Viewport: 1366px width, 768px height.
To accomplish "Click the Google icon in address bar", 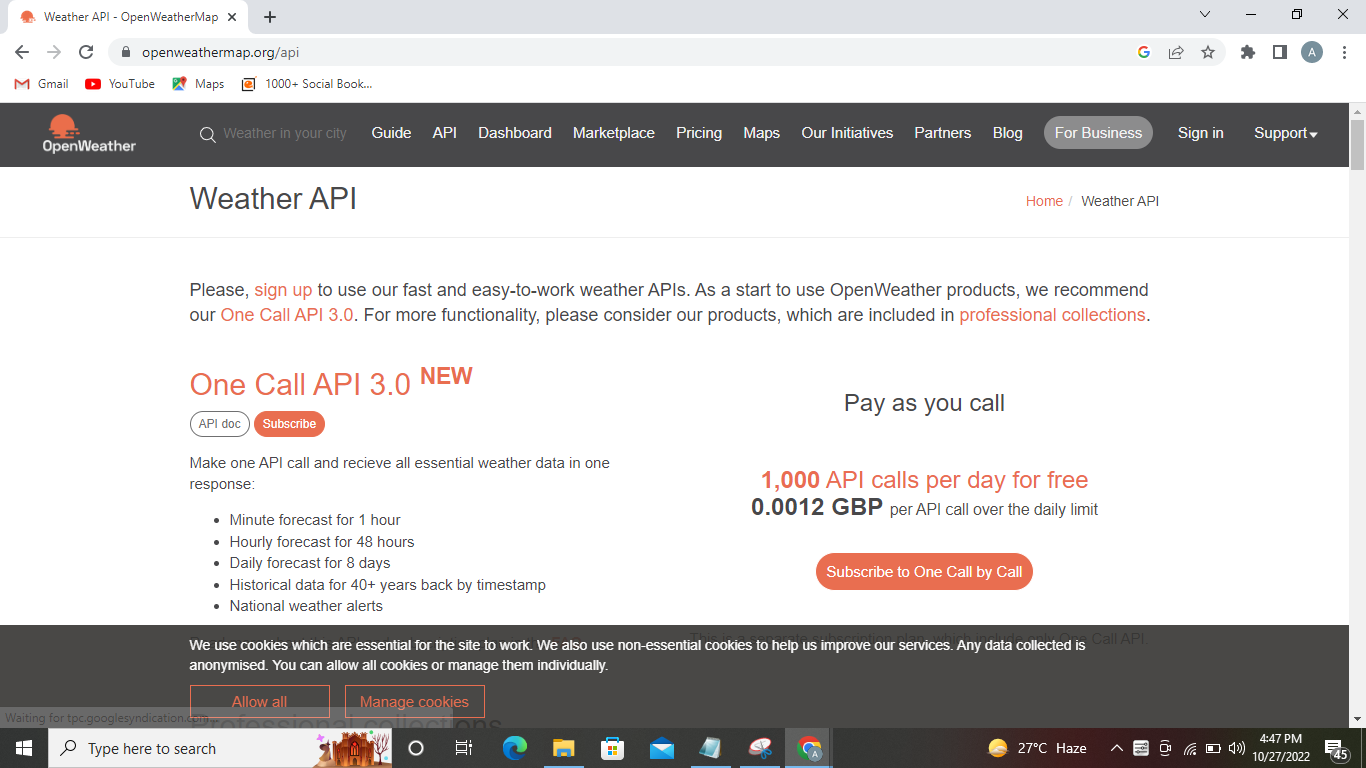I will click(x=1144, y=52).
